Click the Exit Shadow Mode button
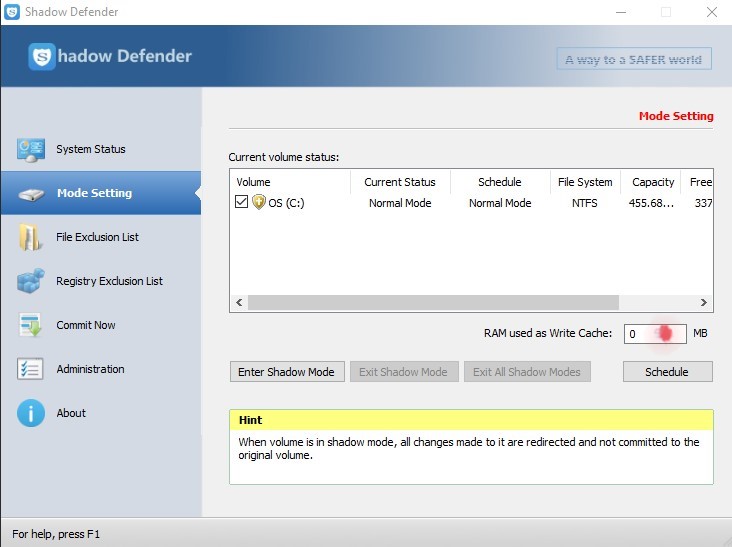 point(404,372)
